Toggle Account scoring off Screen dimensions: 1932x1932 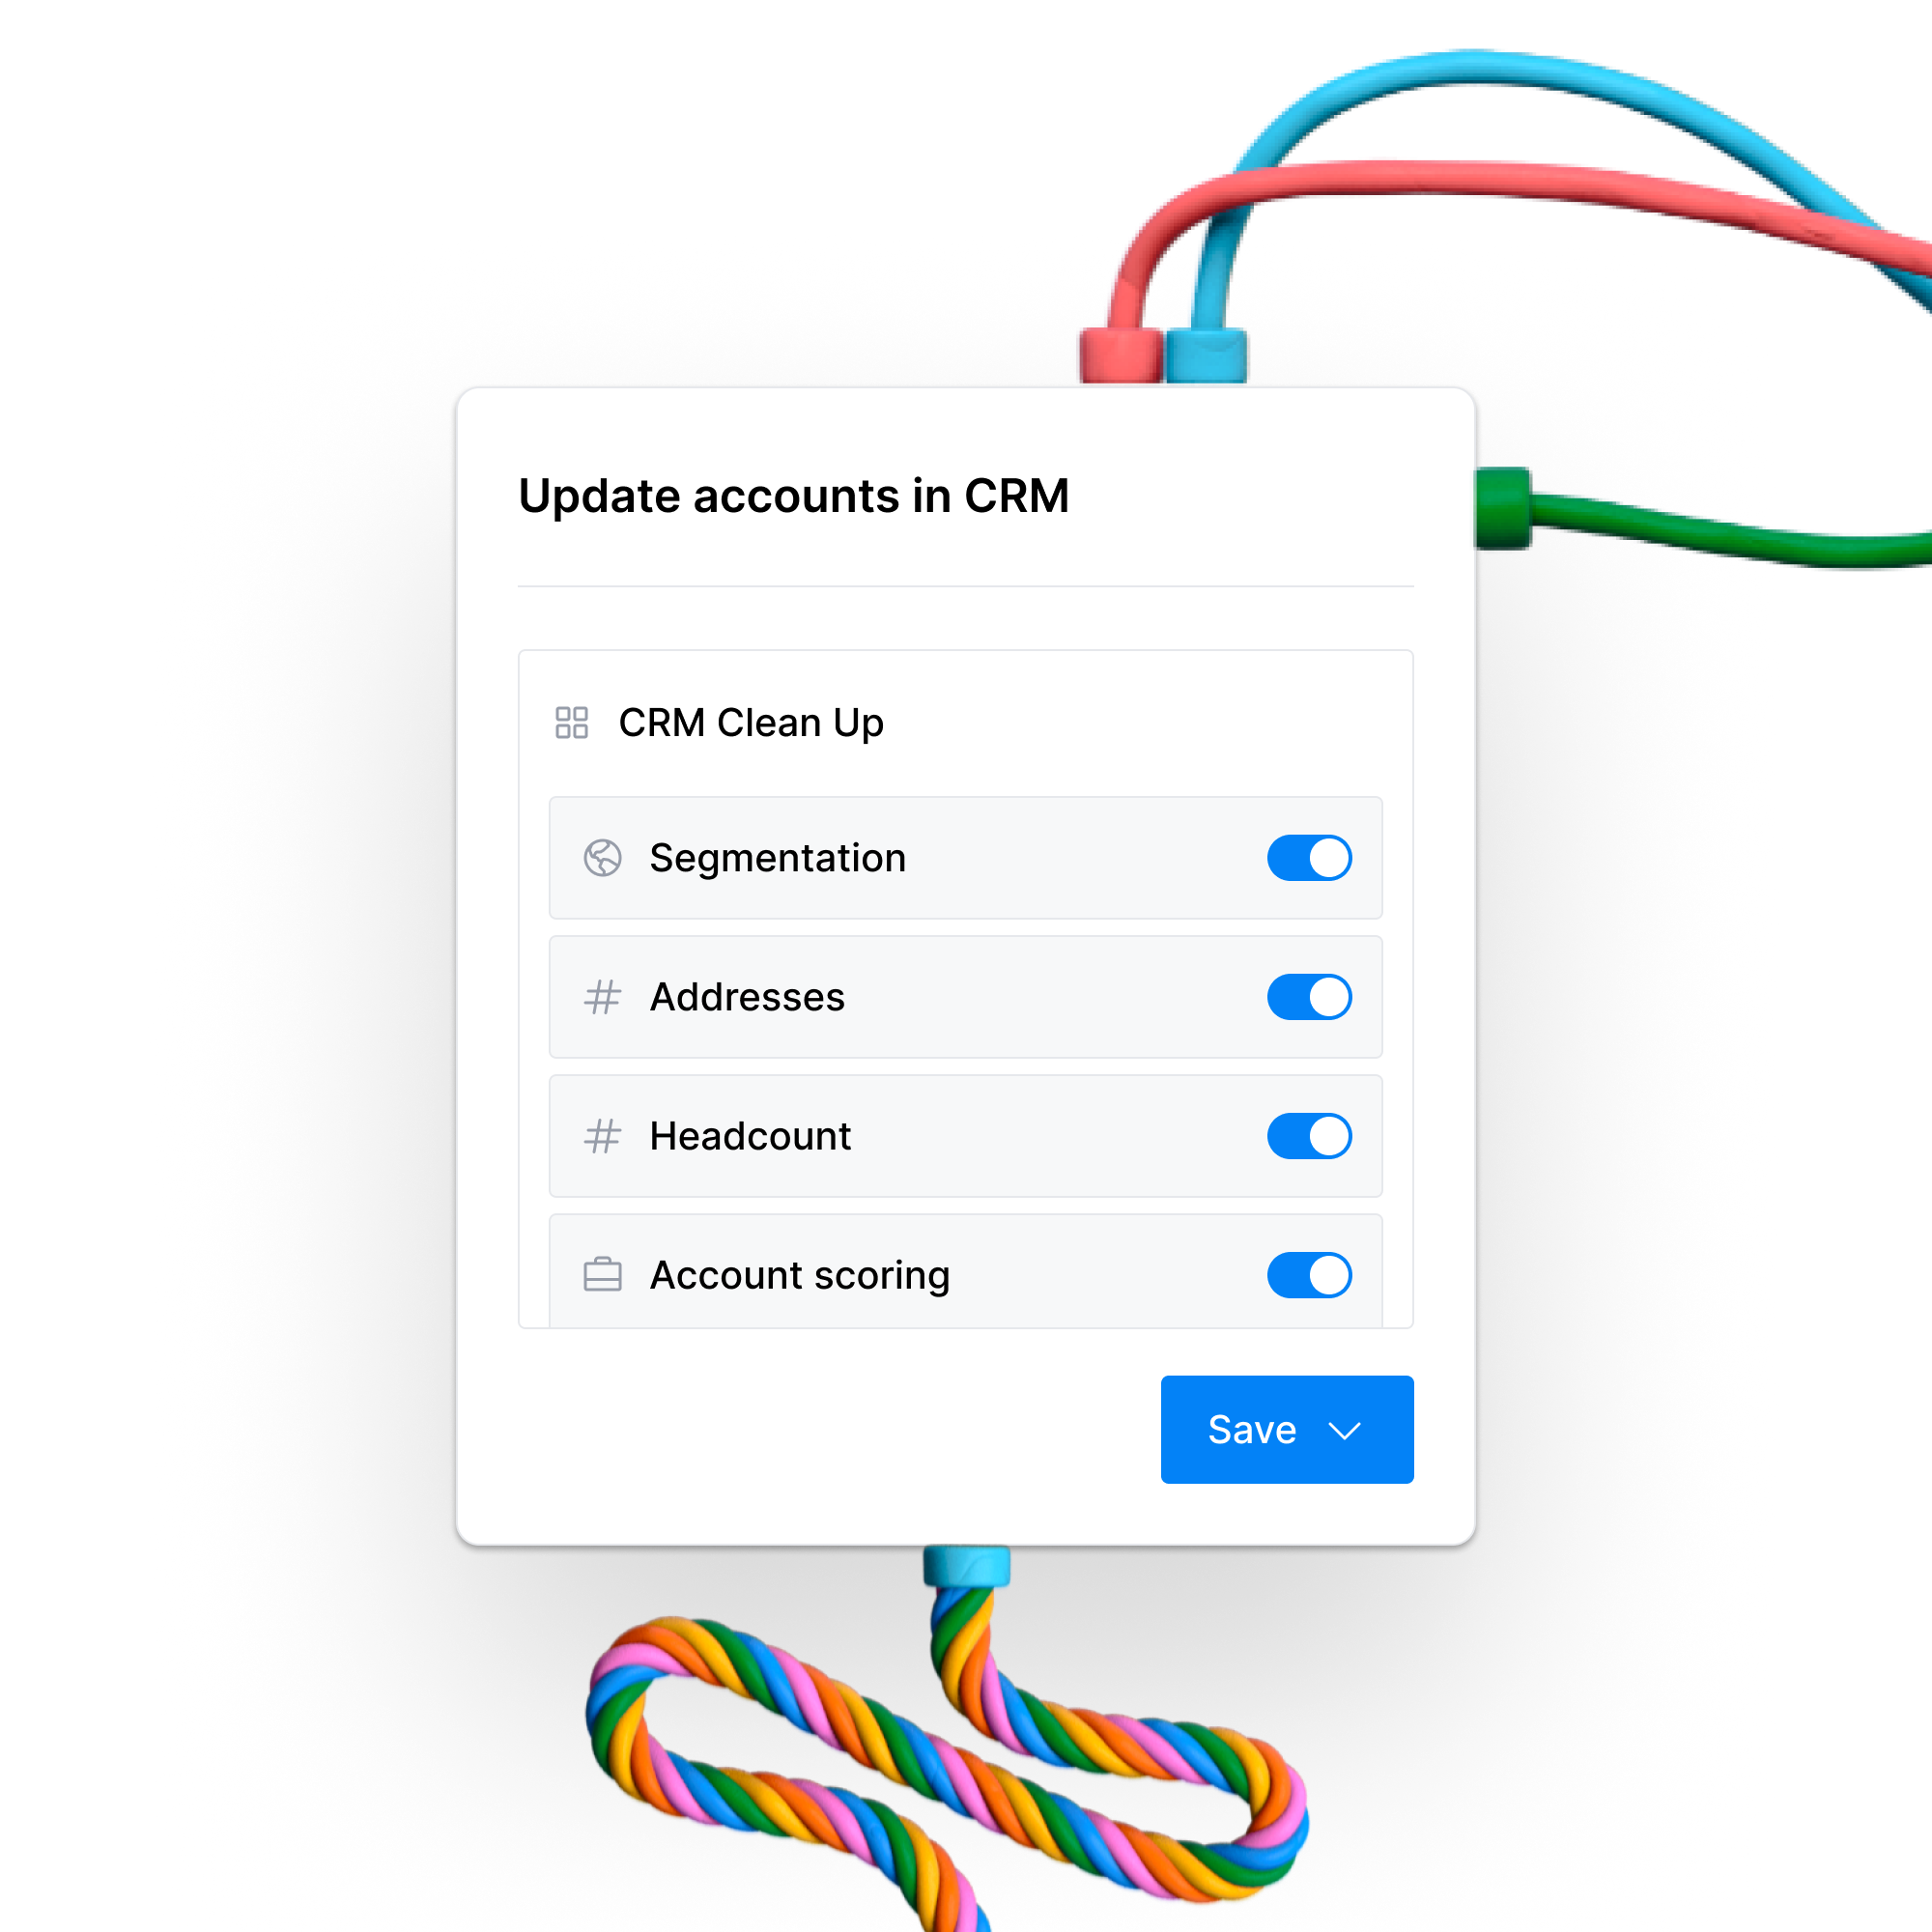click(x=1309, y=1274)
